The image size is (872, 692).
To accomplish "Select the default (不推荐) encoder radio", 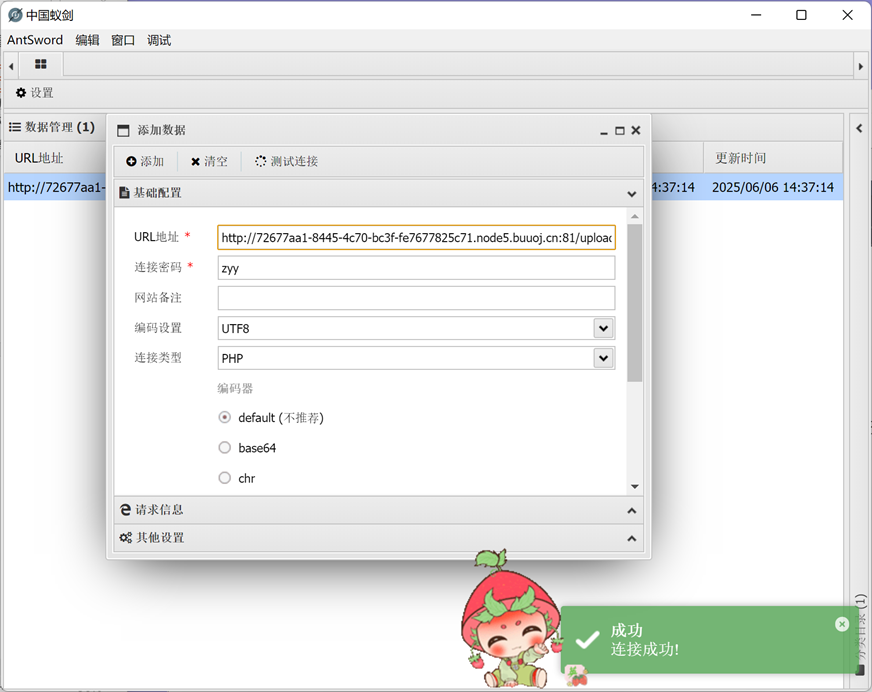I will coord(225,417).
